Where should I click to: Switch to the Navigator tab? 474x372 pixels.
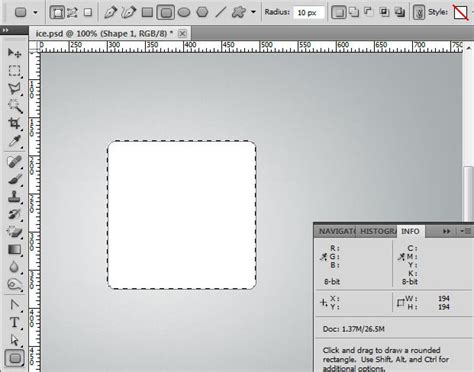coord(336,231)
